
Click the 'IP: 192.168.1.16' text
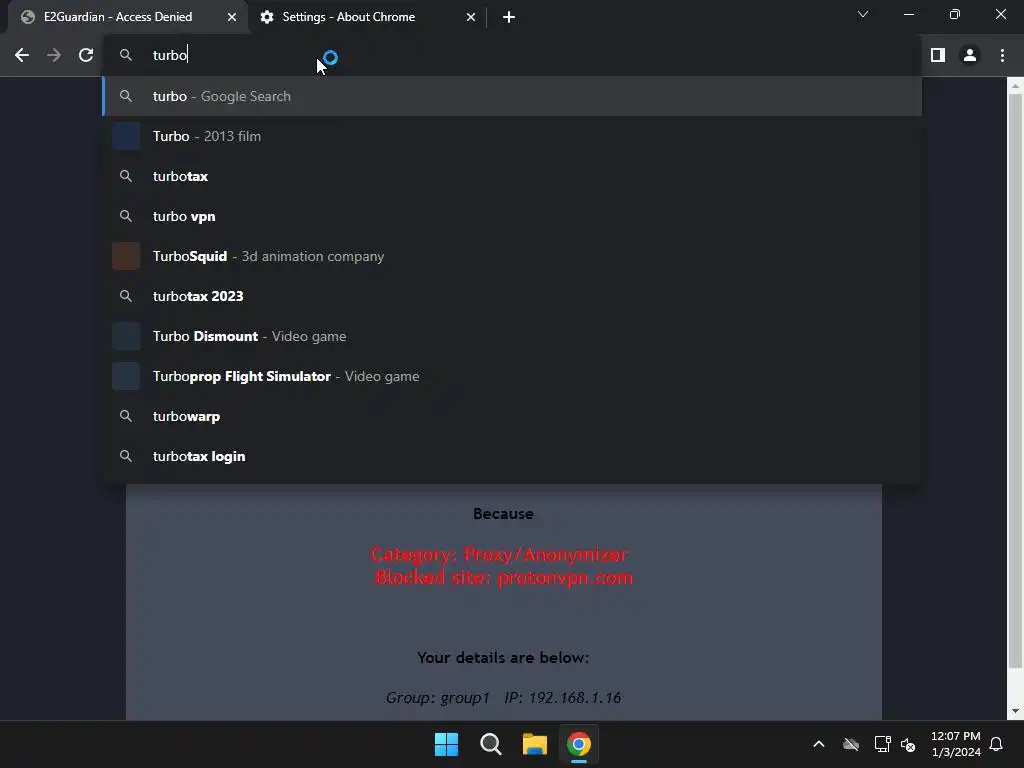563,698
